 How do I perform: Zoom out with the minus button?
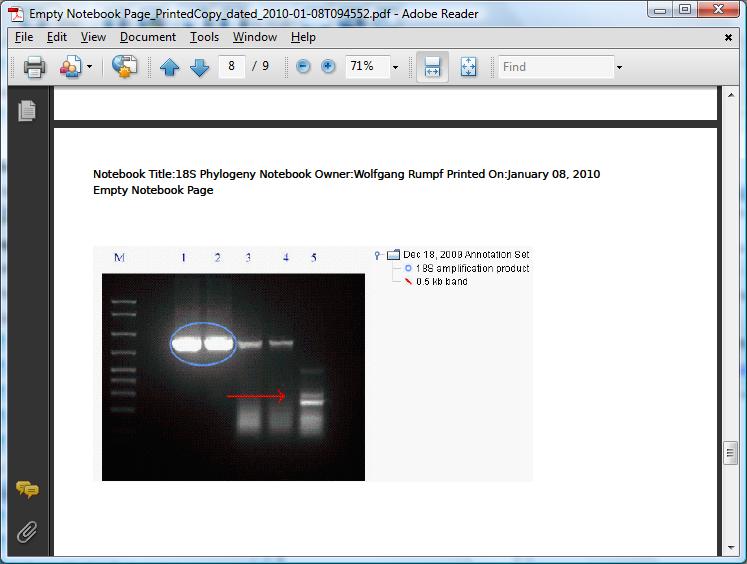(x=303, y=66)
